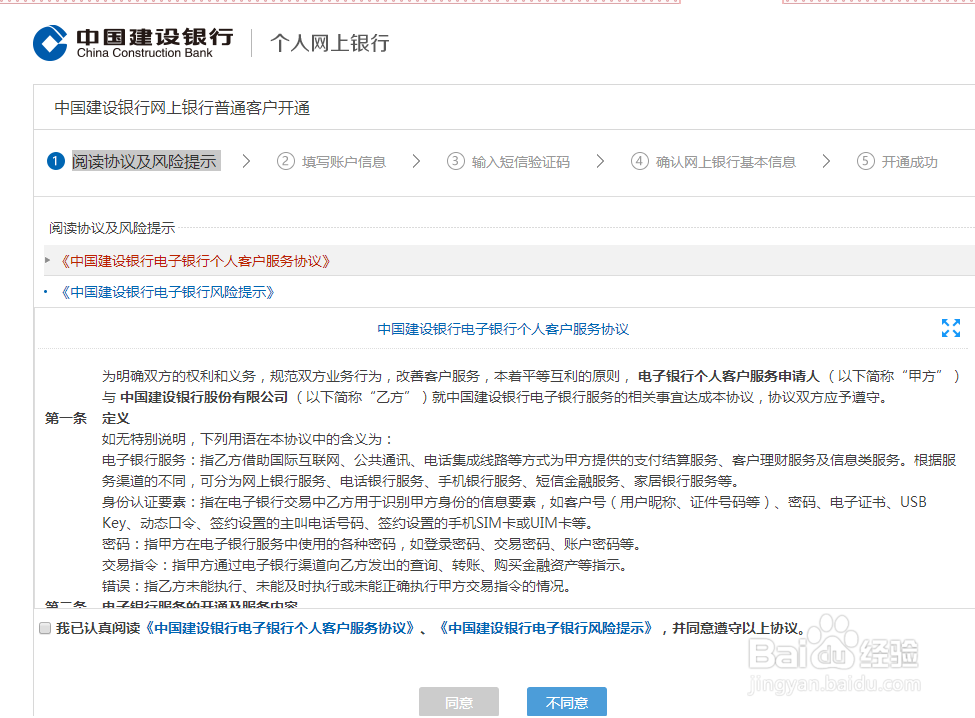The image size is (975, 718).
Task: Click the bold 中国建设银行股份有限公司 text
Action: (x=204, y=397)
